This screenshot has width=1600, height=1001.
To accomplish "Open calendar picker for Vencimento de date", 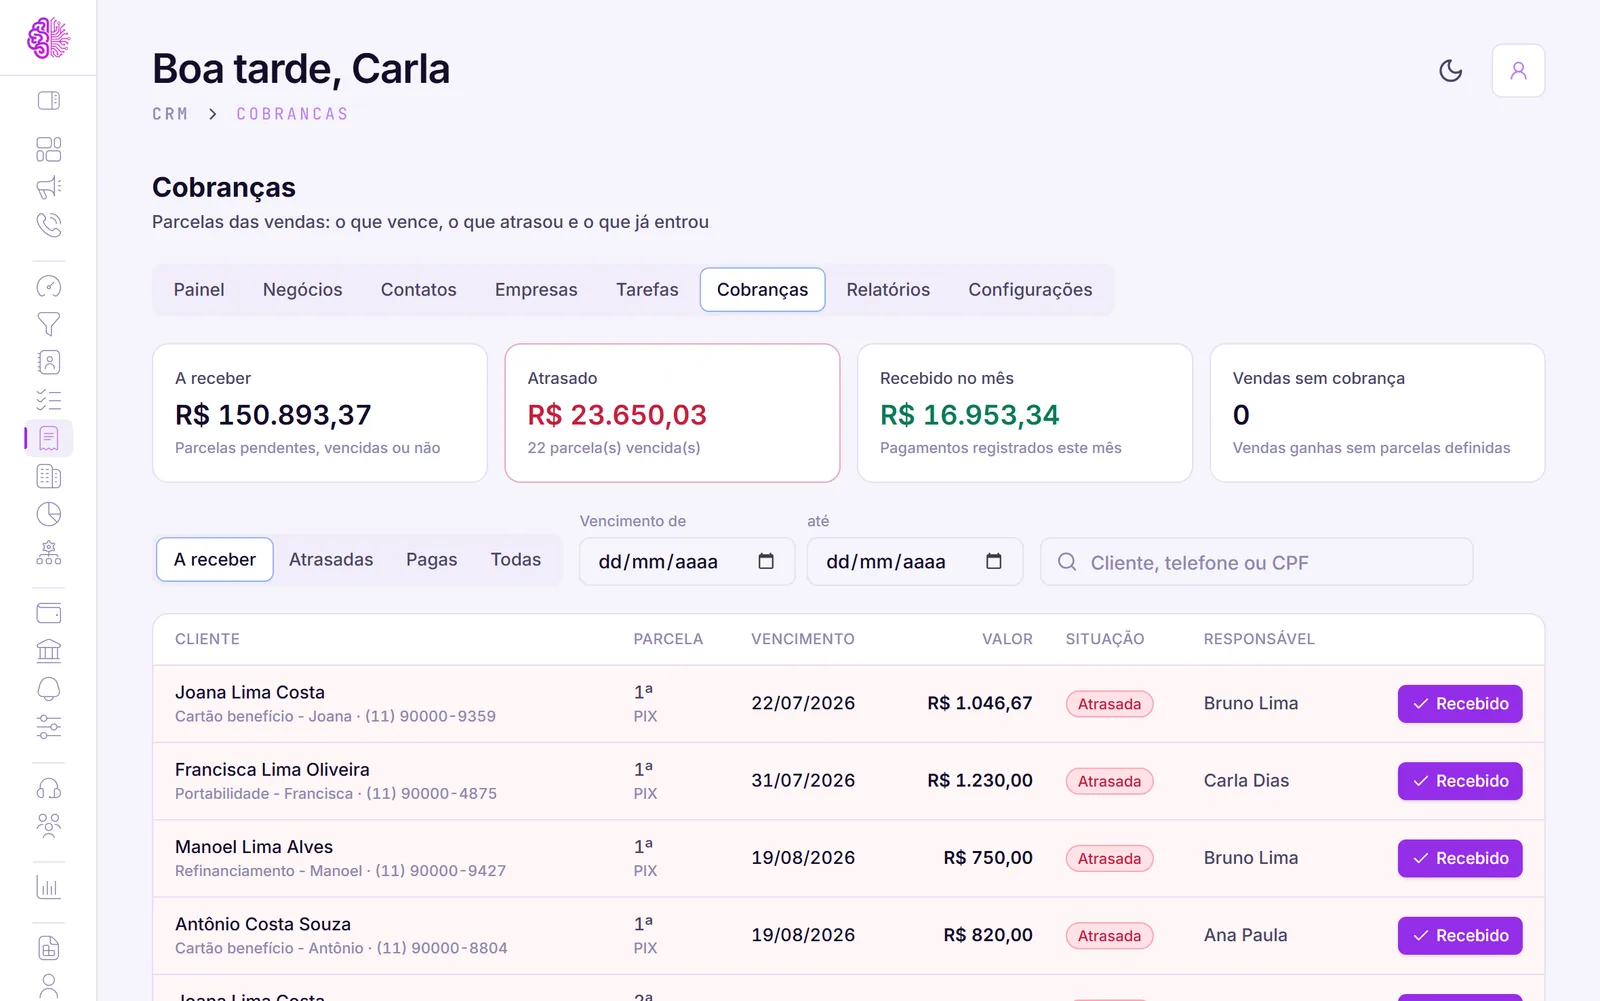I will [766, 561].
